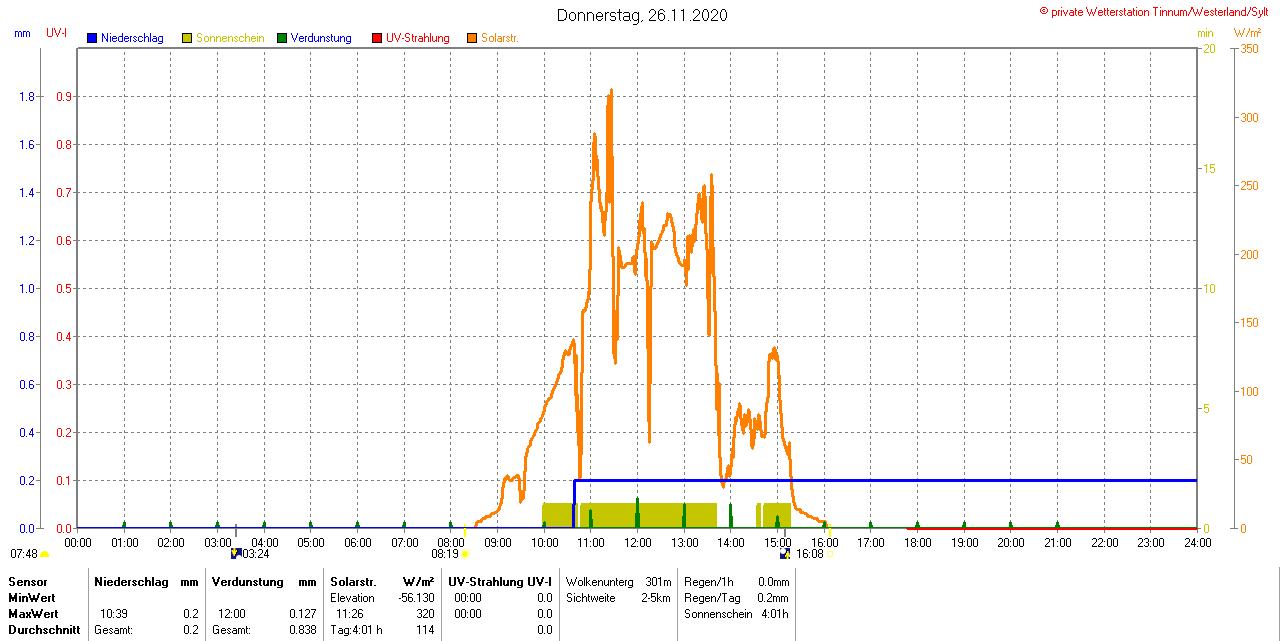Click the Verdunstung table column header

point(247,582)
